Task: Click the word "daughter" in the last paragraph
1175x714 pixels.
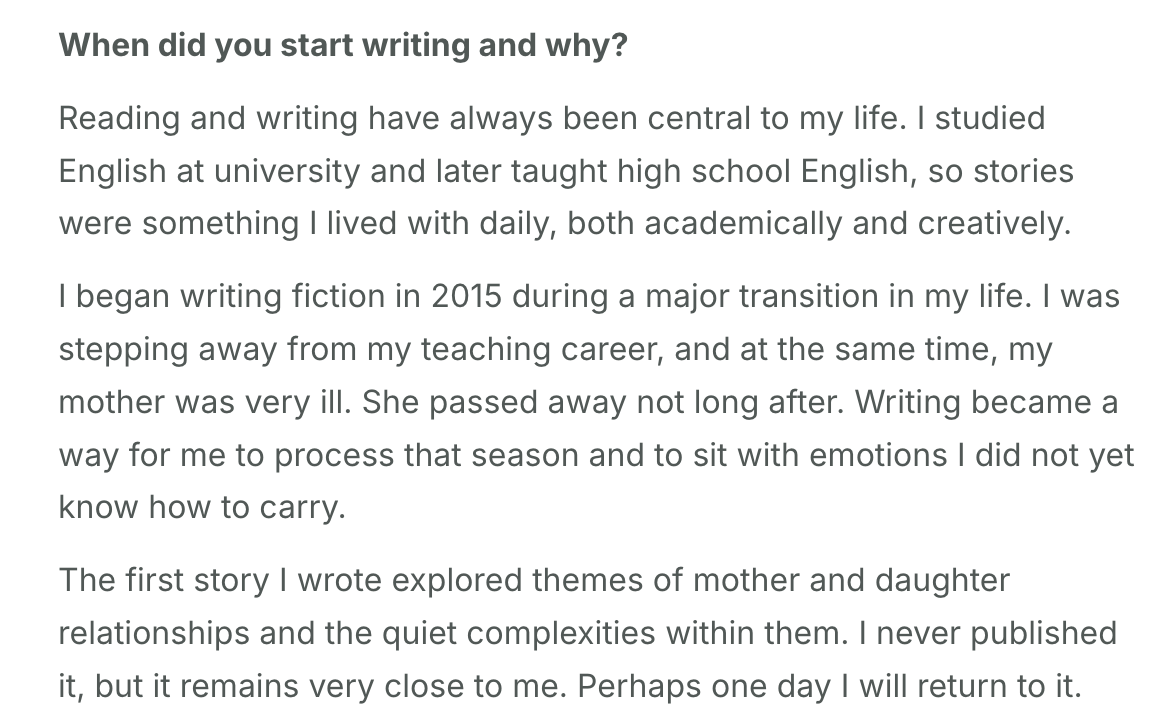Action: 942,580
